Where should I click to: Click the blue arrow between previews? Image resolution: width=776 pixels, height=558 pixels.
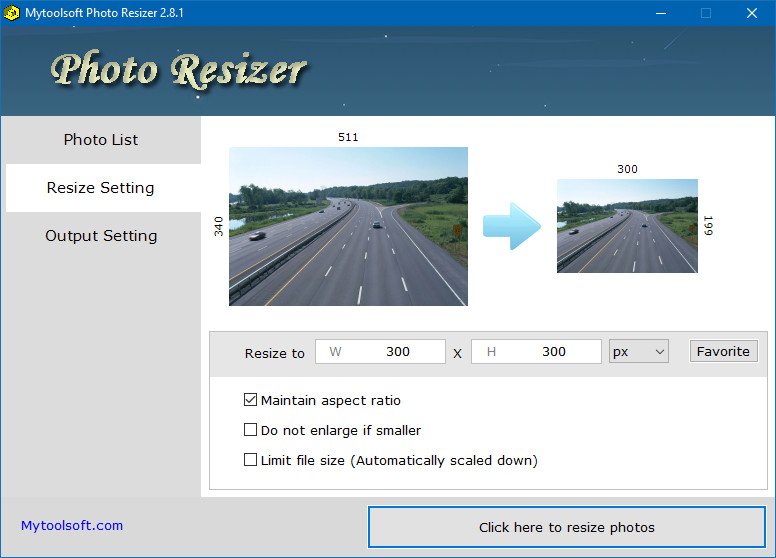point(512,226)
